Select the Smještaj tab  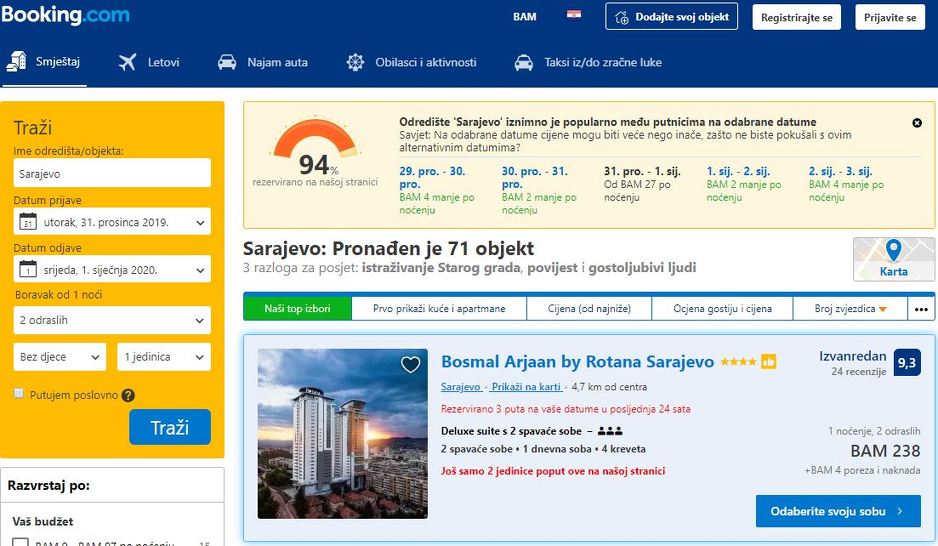[x=43, y=62]
